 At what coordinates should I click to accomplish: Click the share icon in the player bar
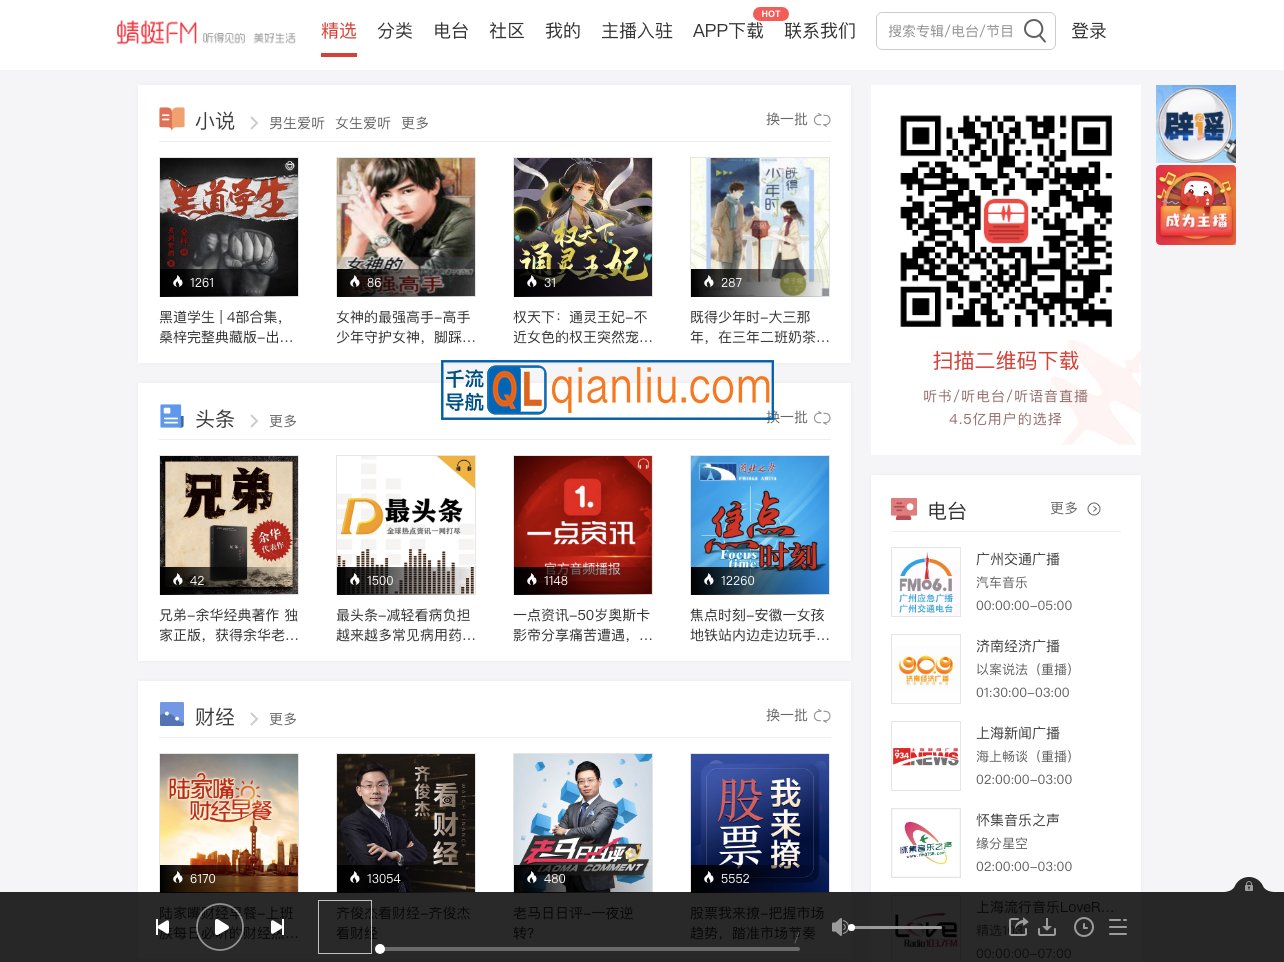[x=1018, y=927]
